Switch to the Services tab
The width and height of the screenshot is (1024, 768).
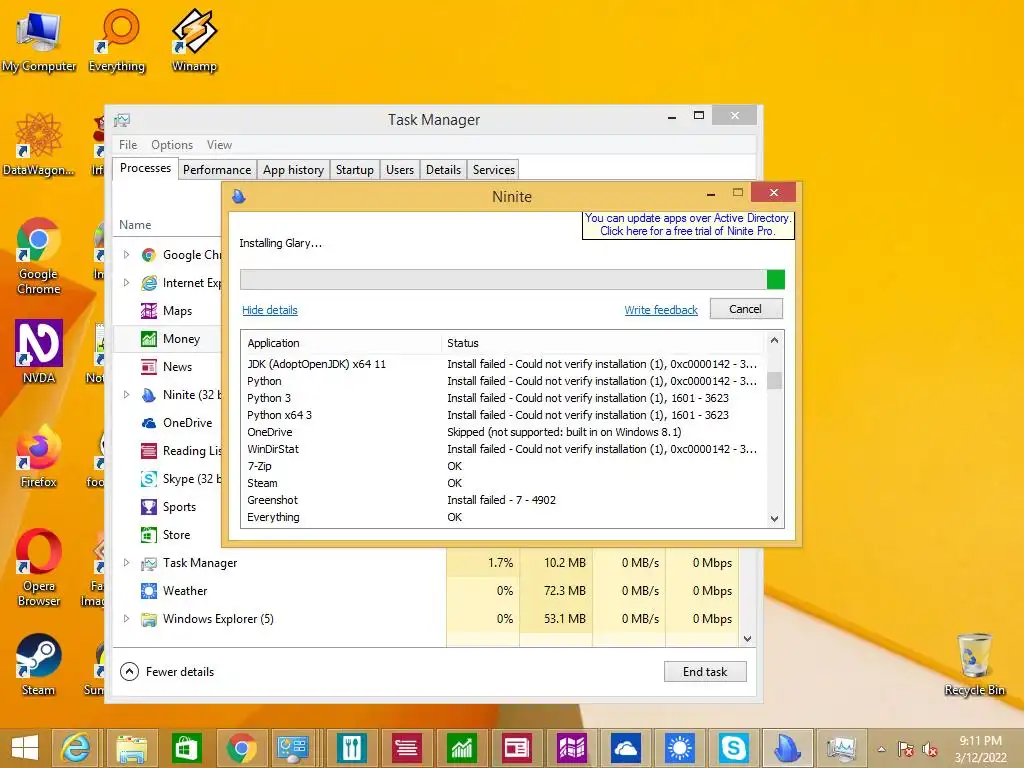point(494,170)
